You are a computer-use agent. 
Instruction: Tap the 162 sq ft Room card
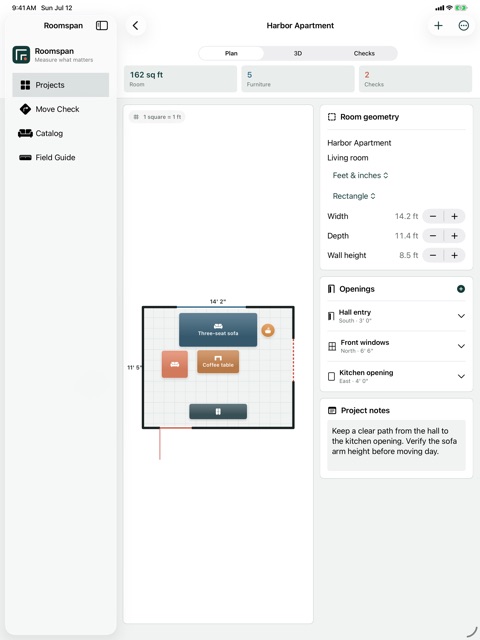[180, 79]
